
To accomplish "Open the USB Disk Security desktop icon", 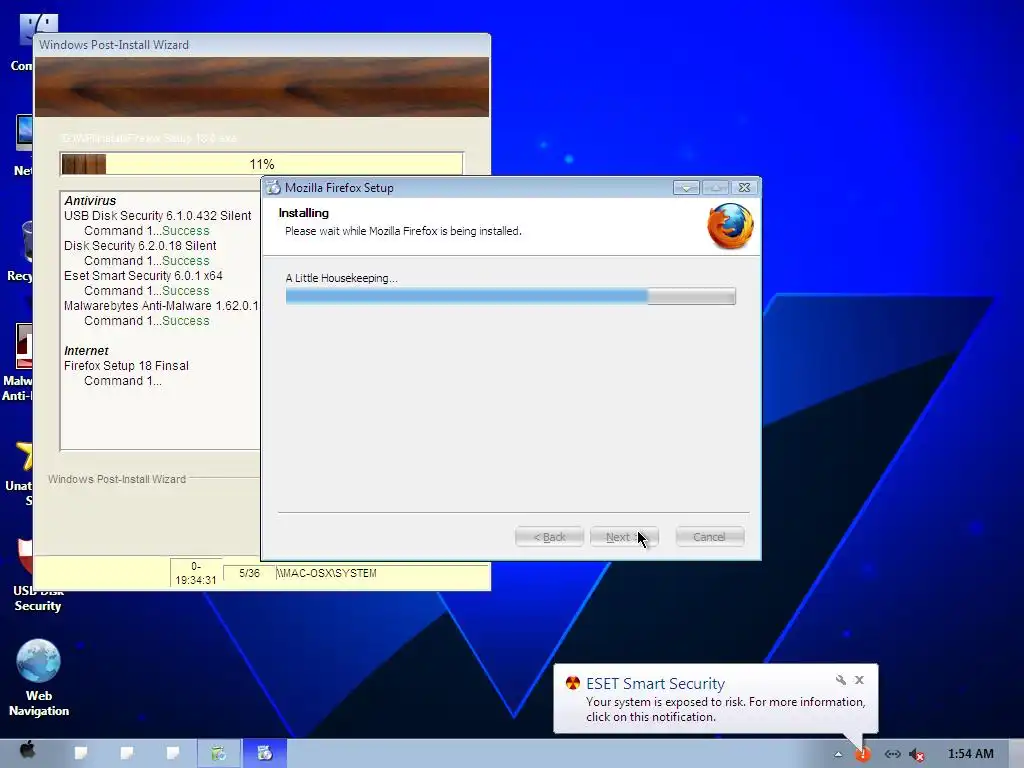I will tap(37, 575).
